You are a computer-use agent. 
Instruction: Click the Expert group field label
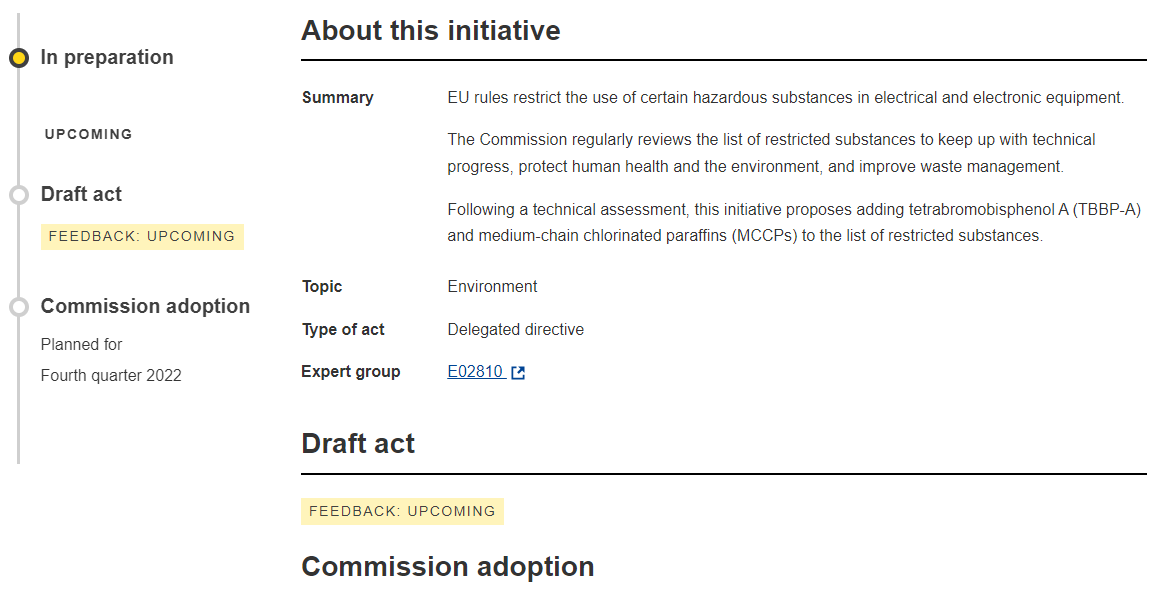point(350,372)
